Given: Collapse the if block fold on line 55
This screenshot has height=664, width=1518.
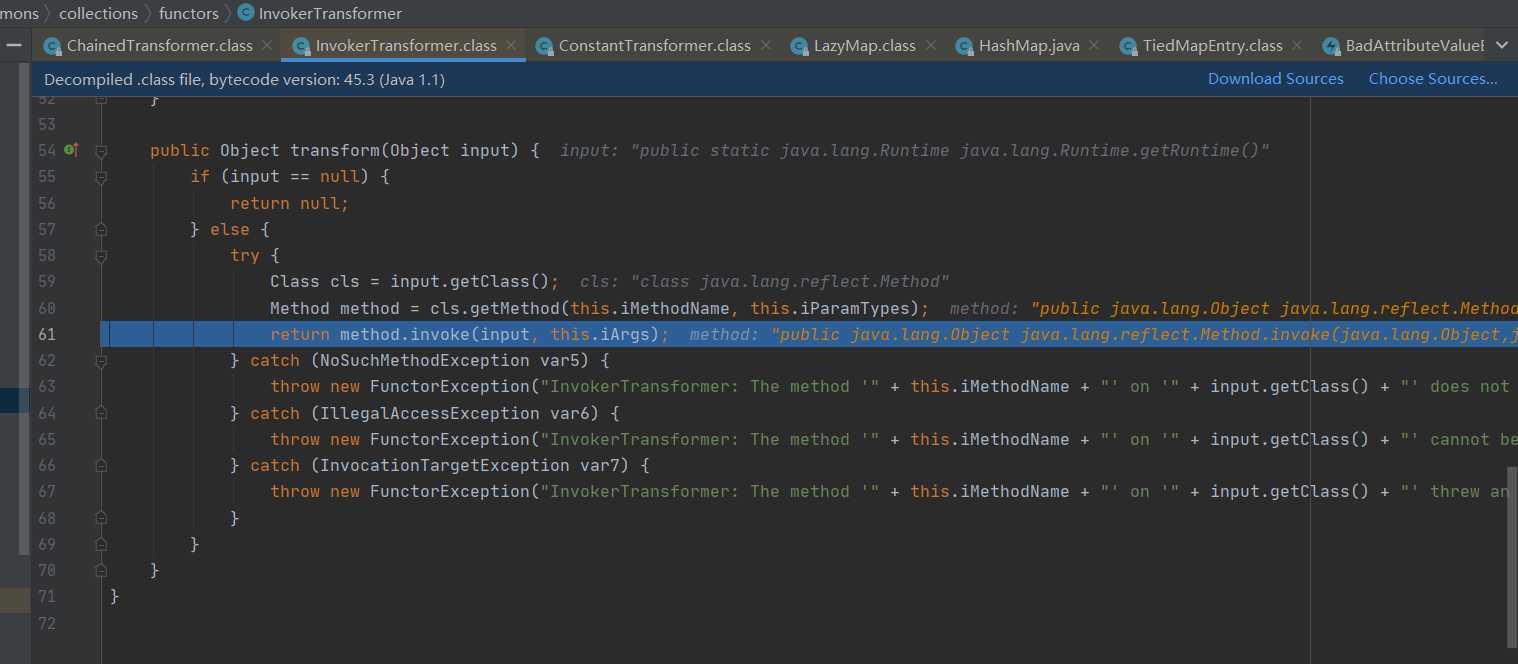Looking at the screenshot, I should [x=101, y=177].
